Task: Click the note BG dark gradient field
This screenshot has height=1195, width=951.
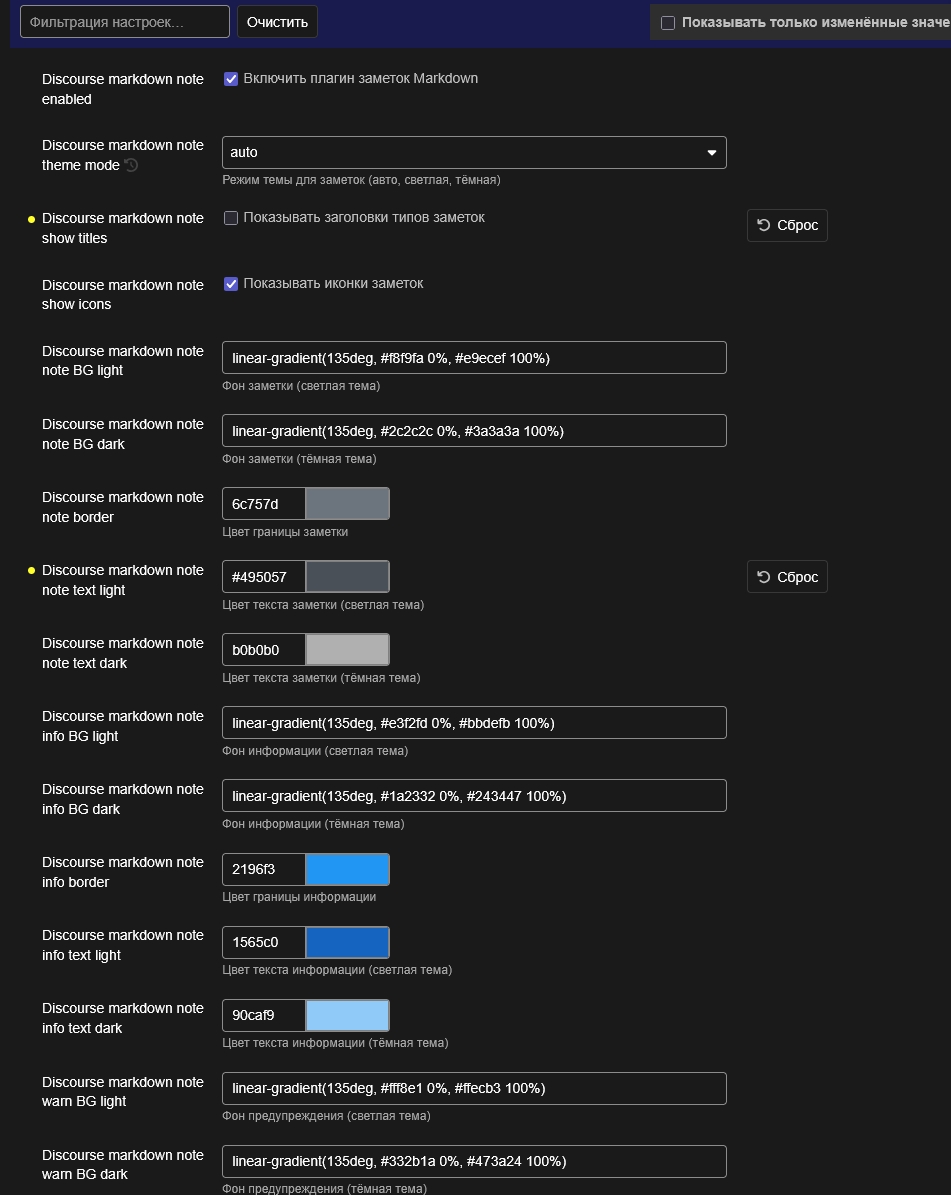Action: 474,431
